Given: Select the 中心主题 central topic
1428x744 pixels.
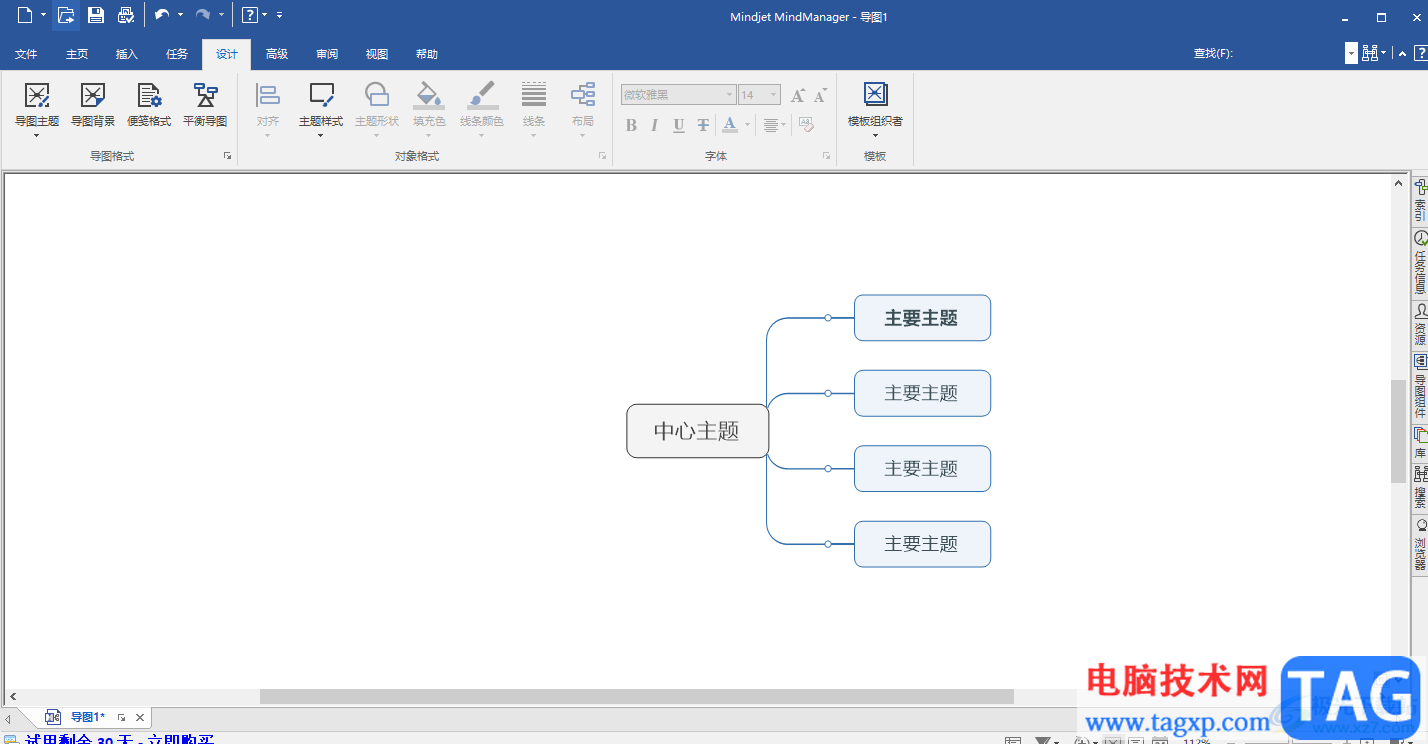Looking at the screenshot, I should coord(698,431).
